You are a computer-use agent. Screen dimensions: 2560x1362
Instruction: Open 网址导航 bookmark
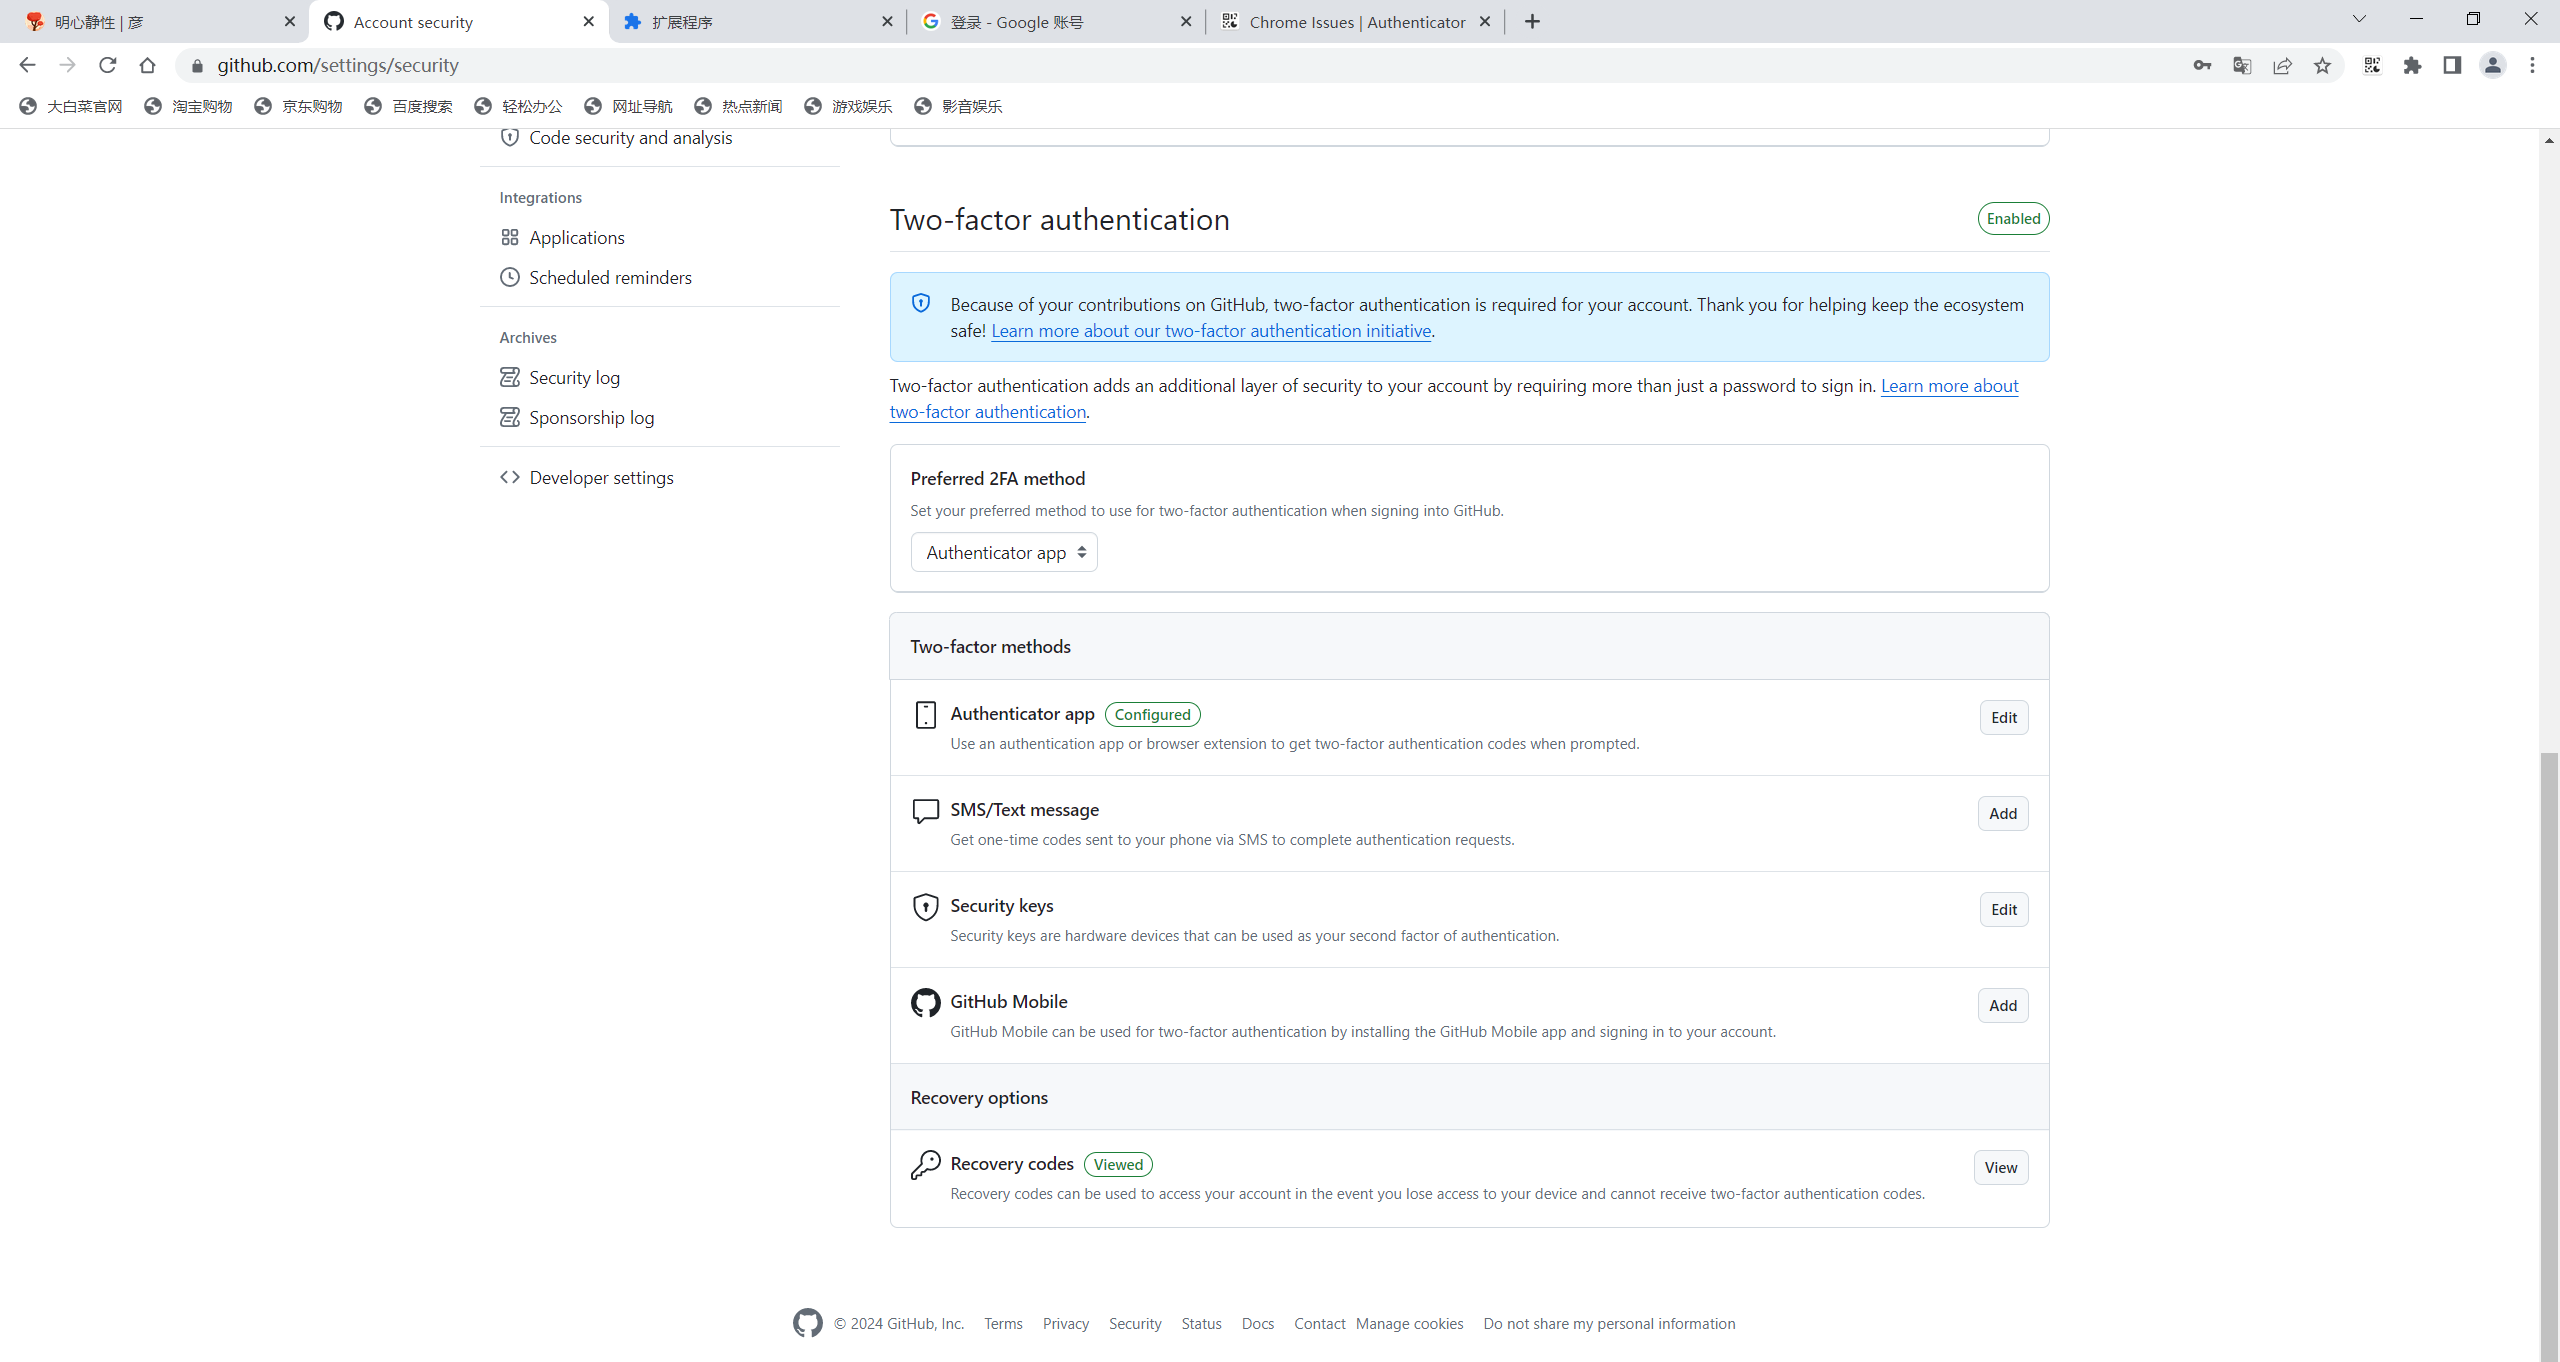click(629, 106)
